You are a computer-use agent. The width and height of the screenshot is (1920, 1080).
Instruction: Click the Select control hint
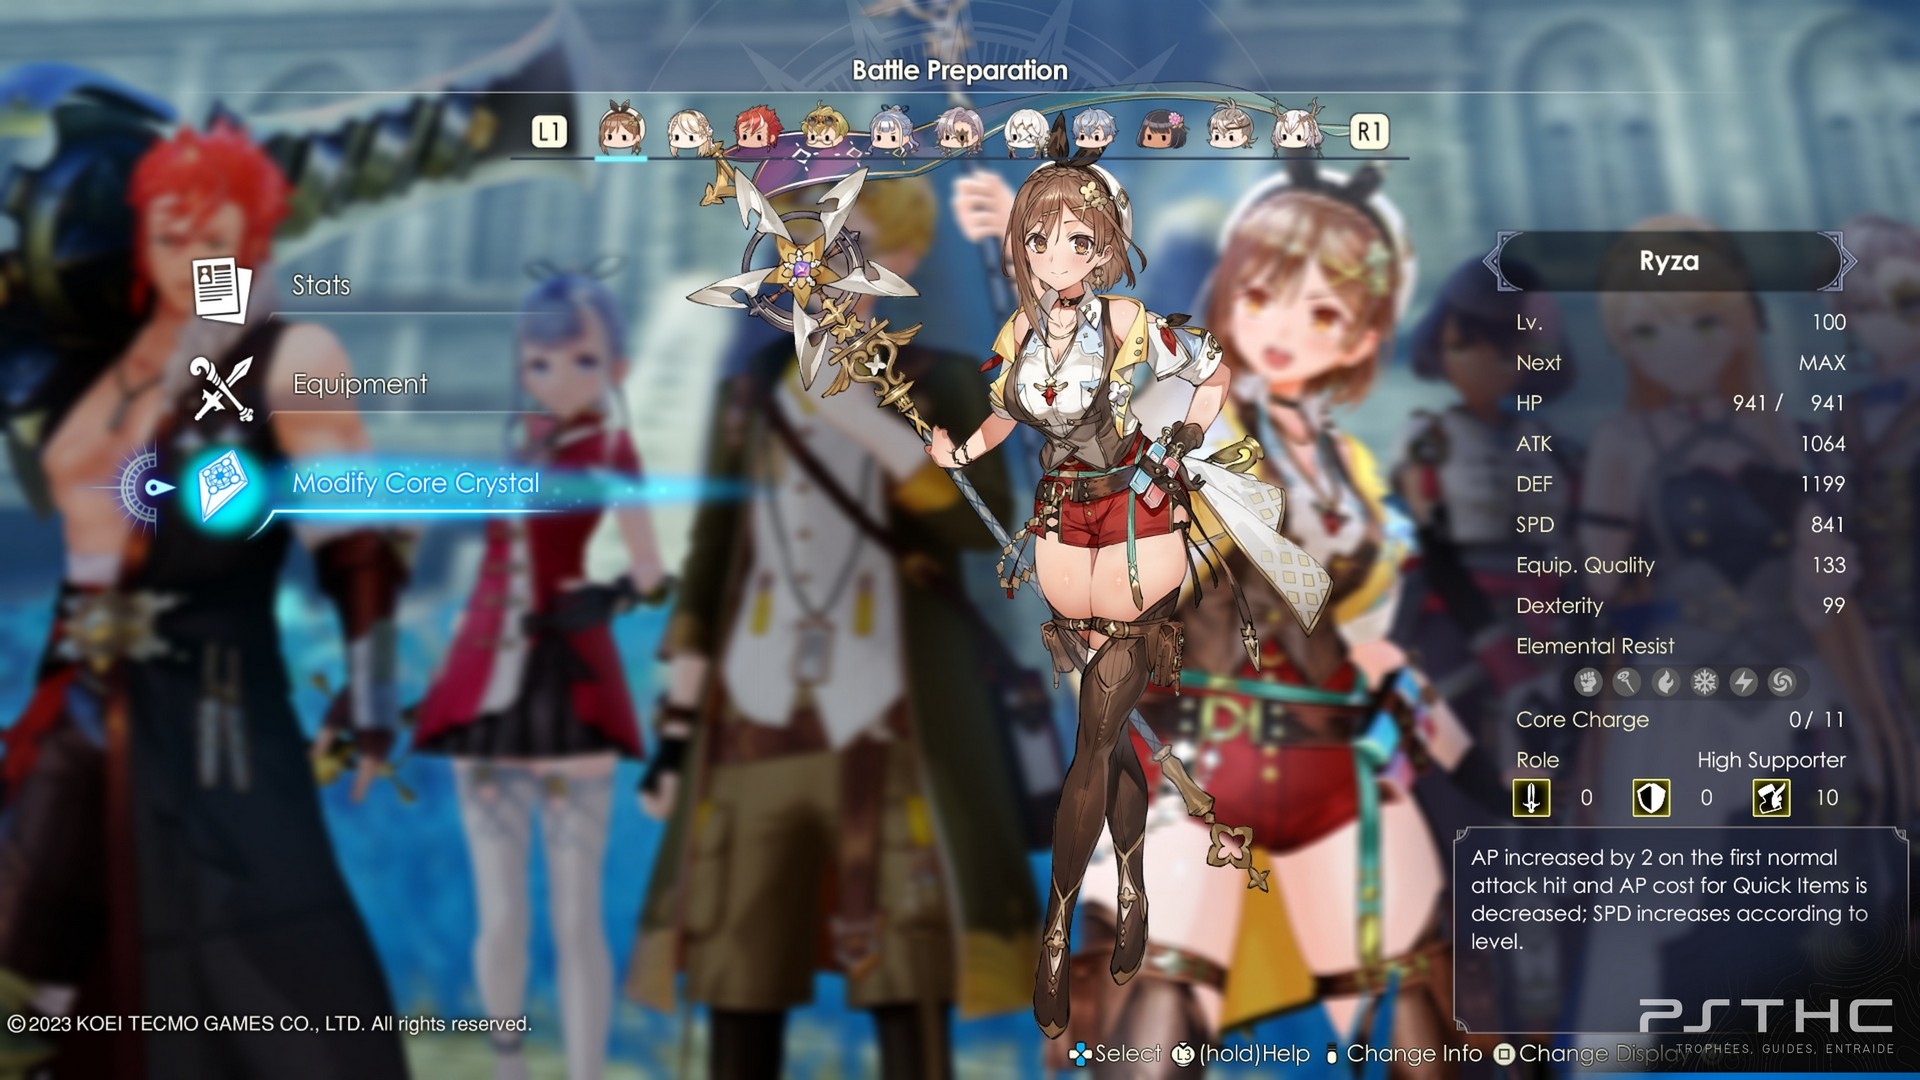click(1115, 1054)
